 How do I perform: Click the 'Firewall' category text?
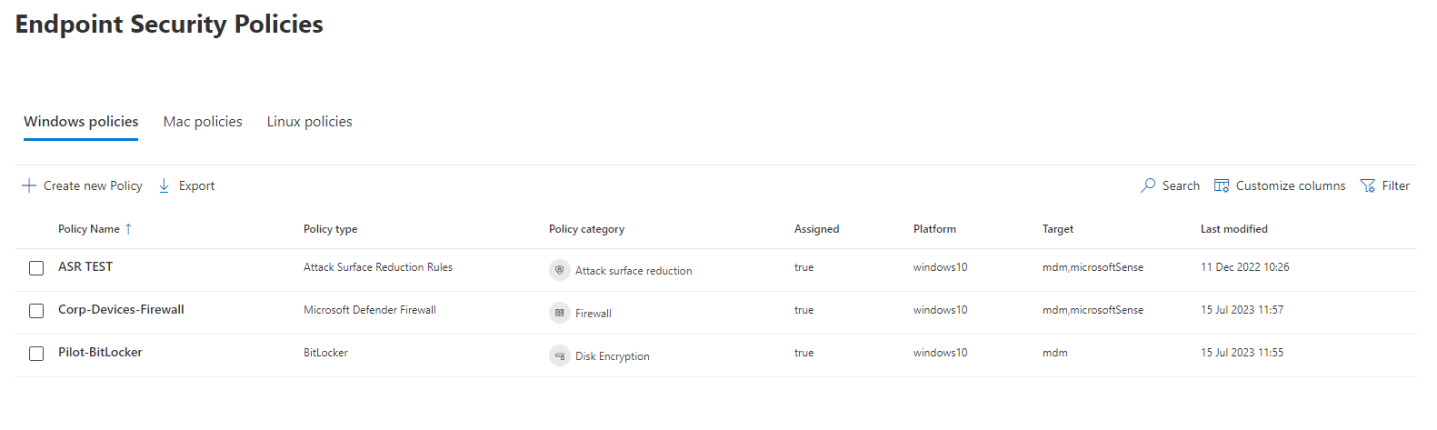[x=594, y=314]
